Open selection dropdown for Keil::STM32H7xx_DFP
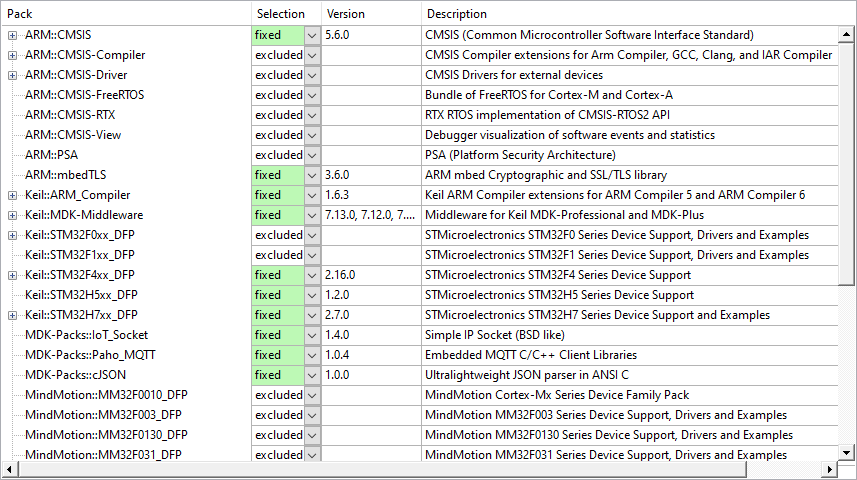The width and height of the screenshot is (857, 480). (312, 315)
